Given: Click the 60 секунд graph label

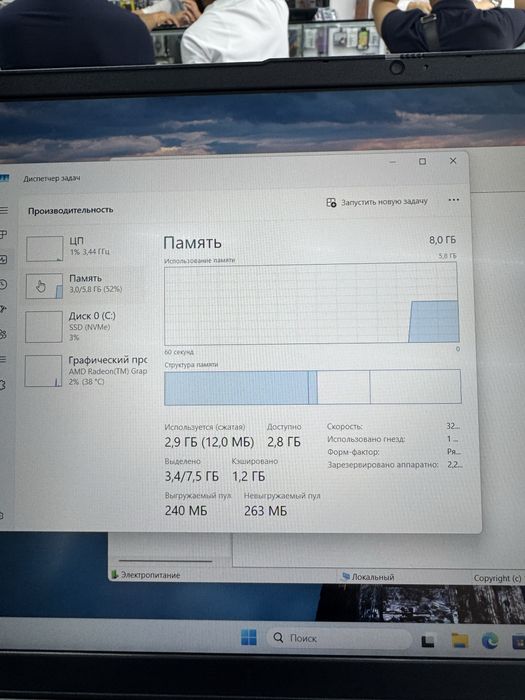Looking at the screenshot, I should click(x=179, y=352).
